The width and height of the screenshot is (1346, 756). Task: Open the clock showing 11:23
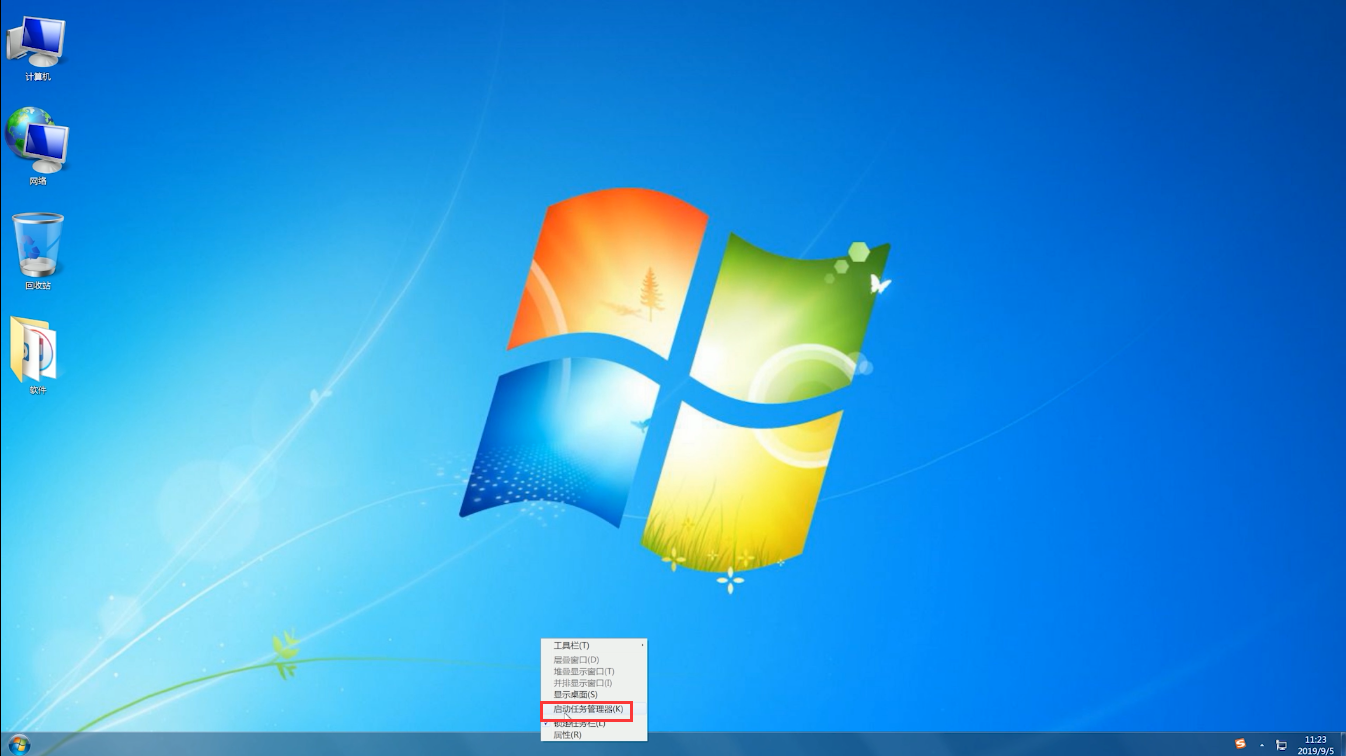pos(1315,745)
